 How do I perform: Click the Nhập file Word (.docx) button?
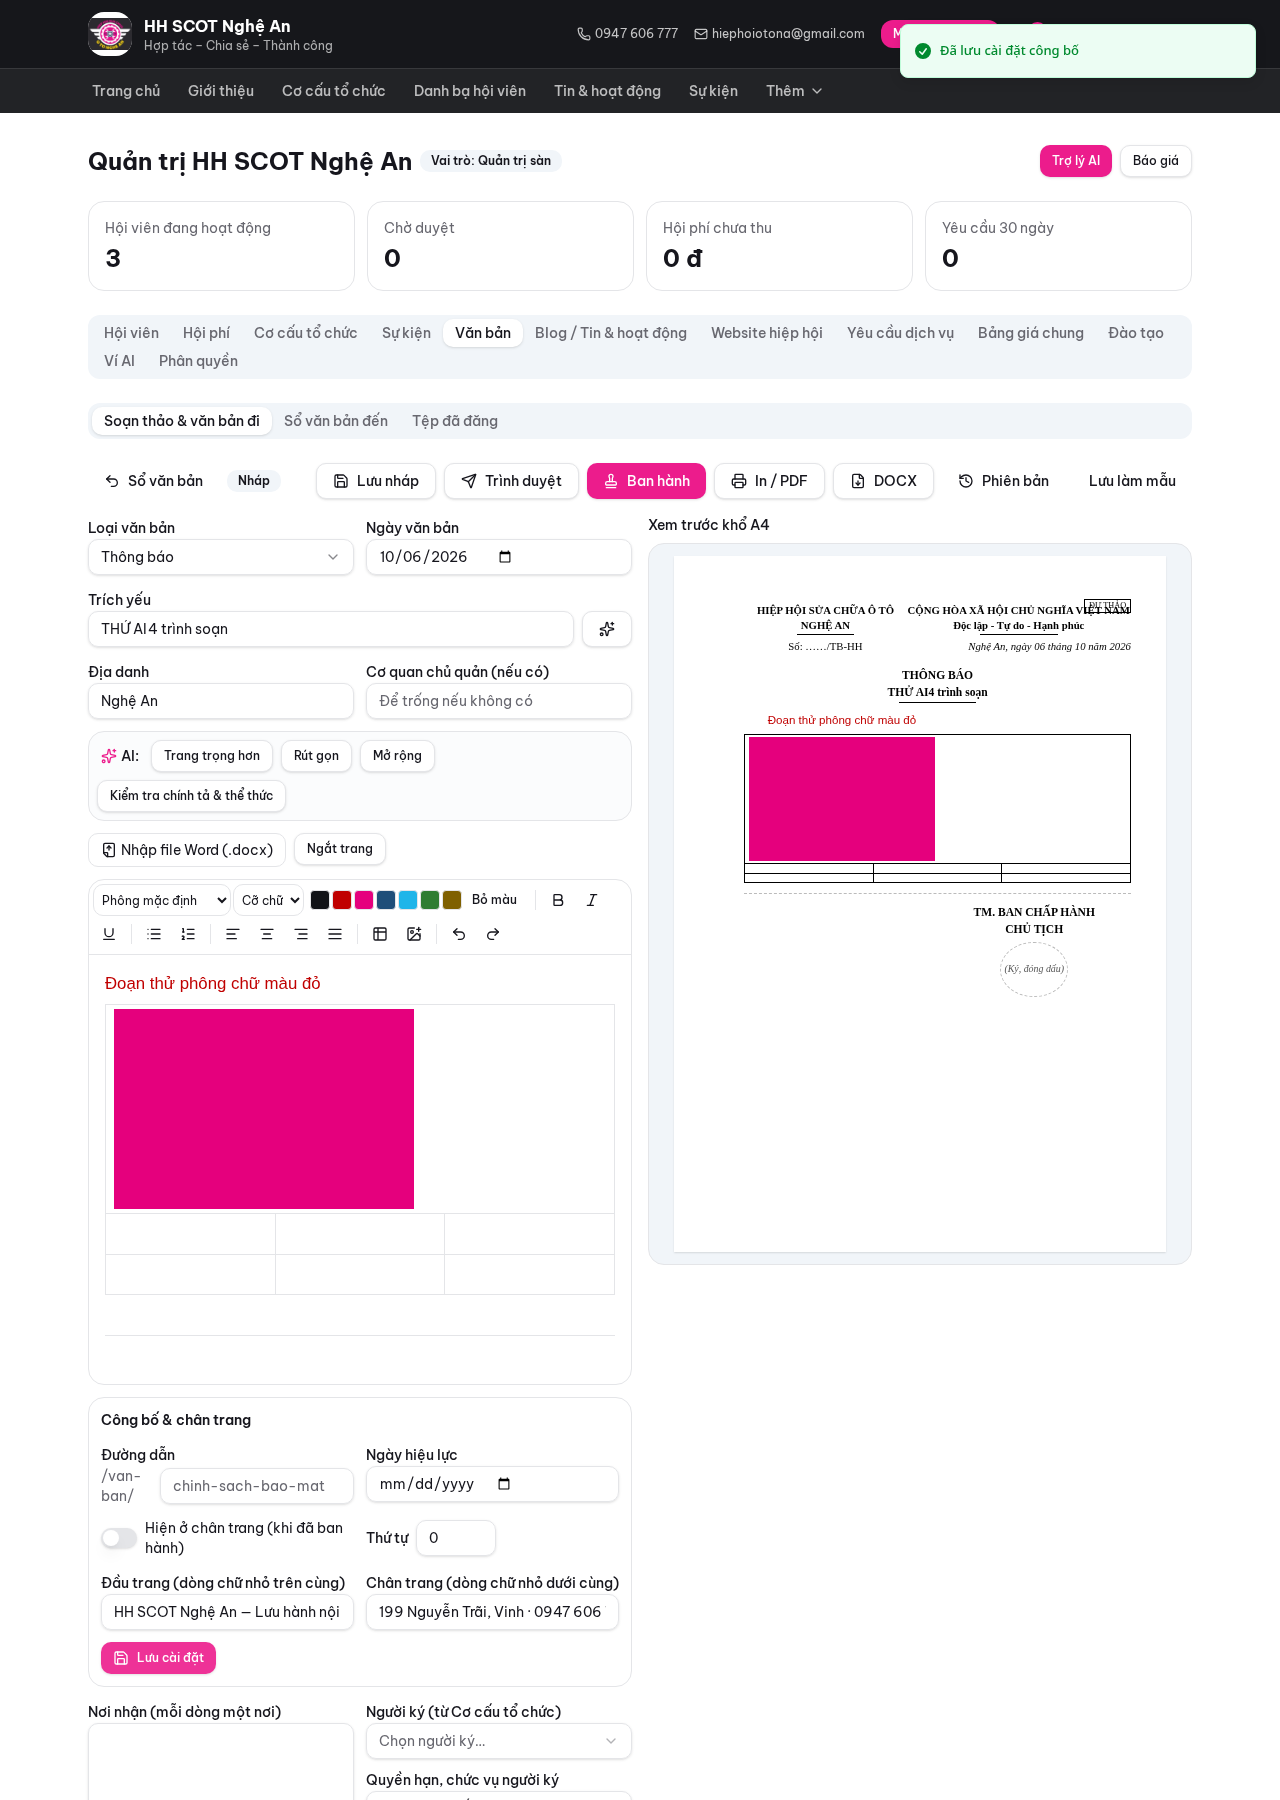coord(187,850)
